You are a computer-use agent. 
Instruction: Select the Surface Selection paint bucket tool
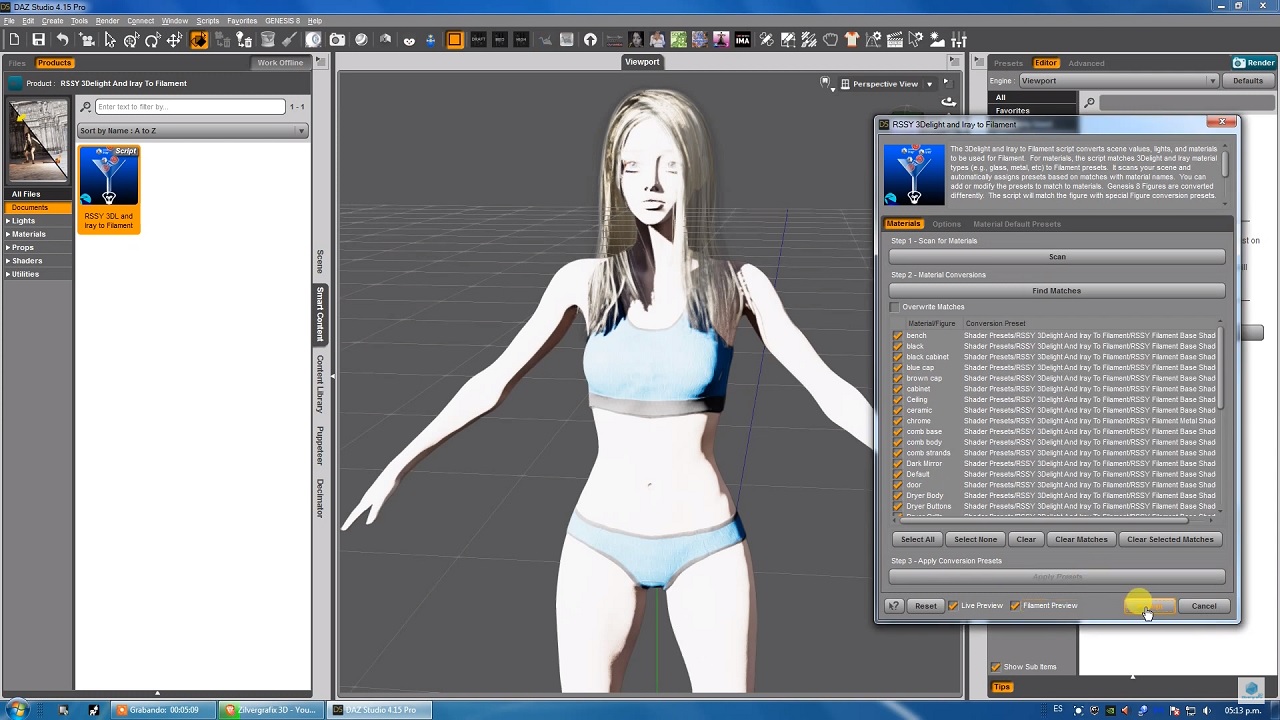point(267,40)
